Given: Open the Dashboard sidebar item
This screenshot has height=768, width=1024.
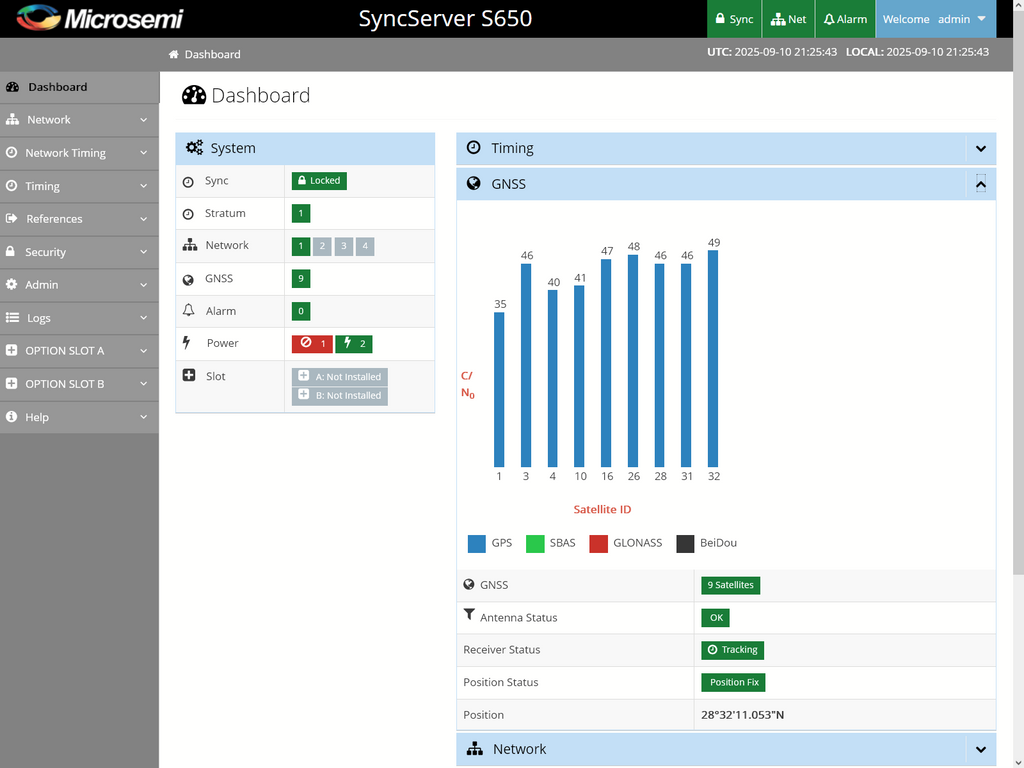Looking at the screenshot, I should pos(79,87).
